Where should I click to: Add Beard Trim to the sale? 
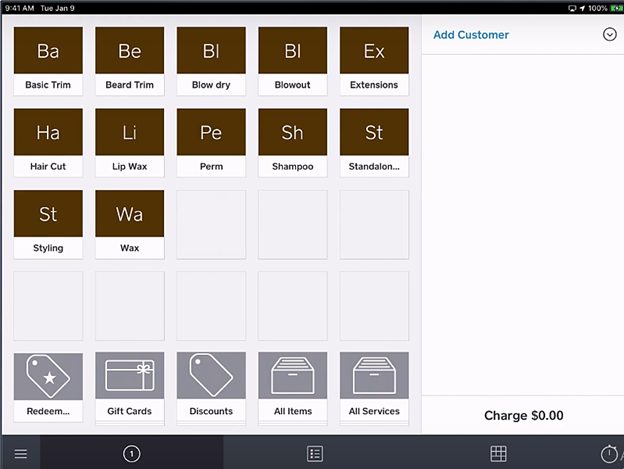[x=130, y=61]
